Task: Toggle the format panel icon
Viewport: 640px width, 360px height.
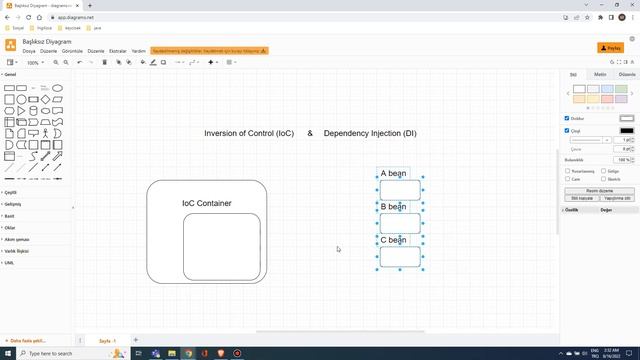Action: tap(625, 62)
